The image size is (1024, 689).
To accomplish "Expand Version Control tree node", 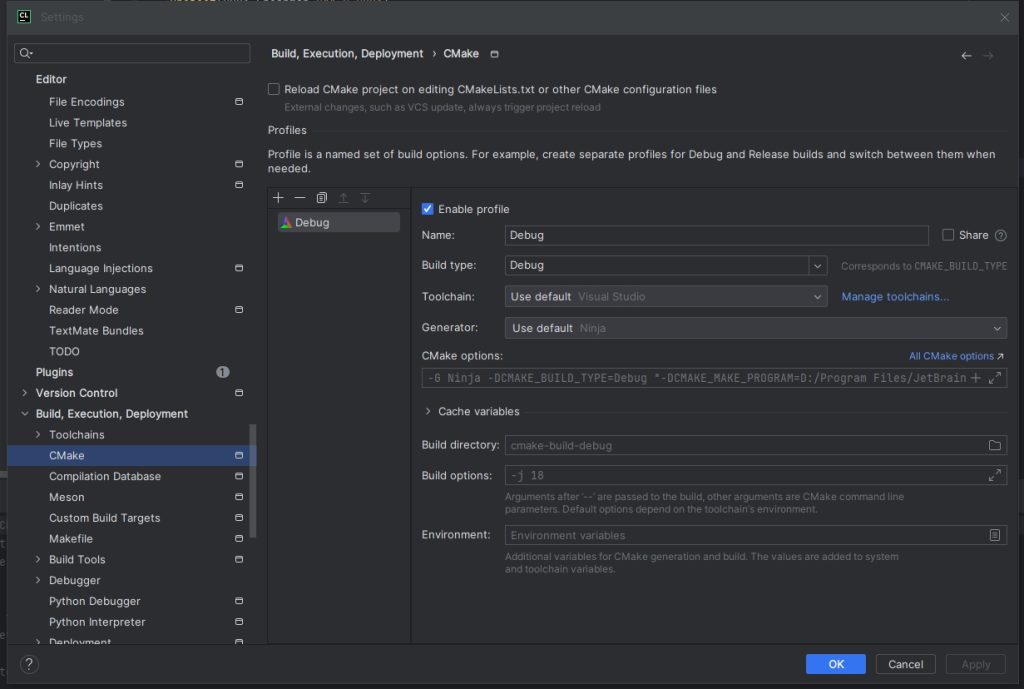I will pyautogui.click(x=25, y=393).
